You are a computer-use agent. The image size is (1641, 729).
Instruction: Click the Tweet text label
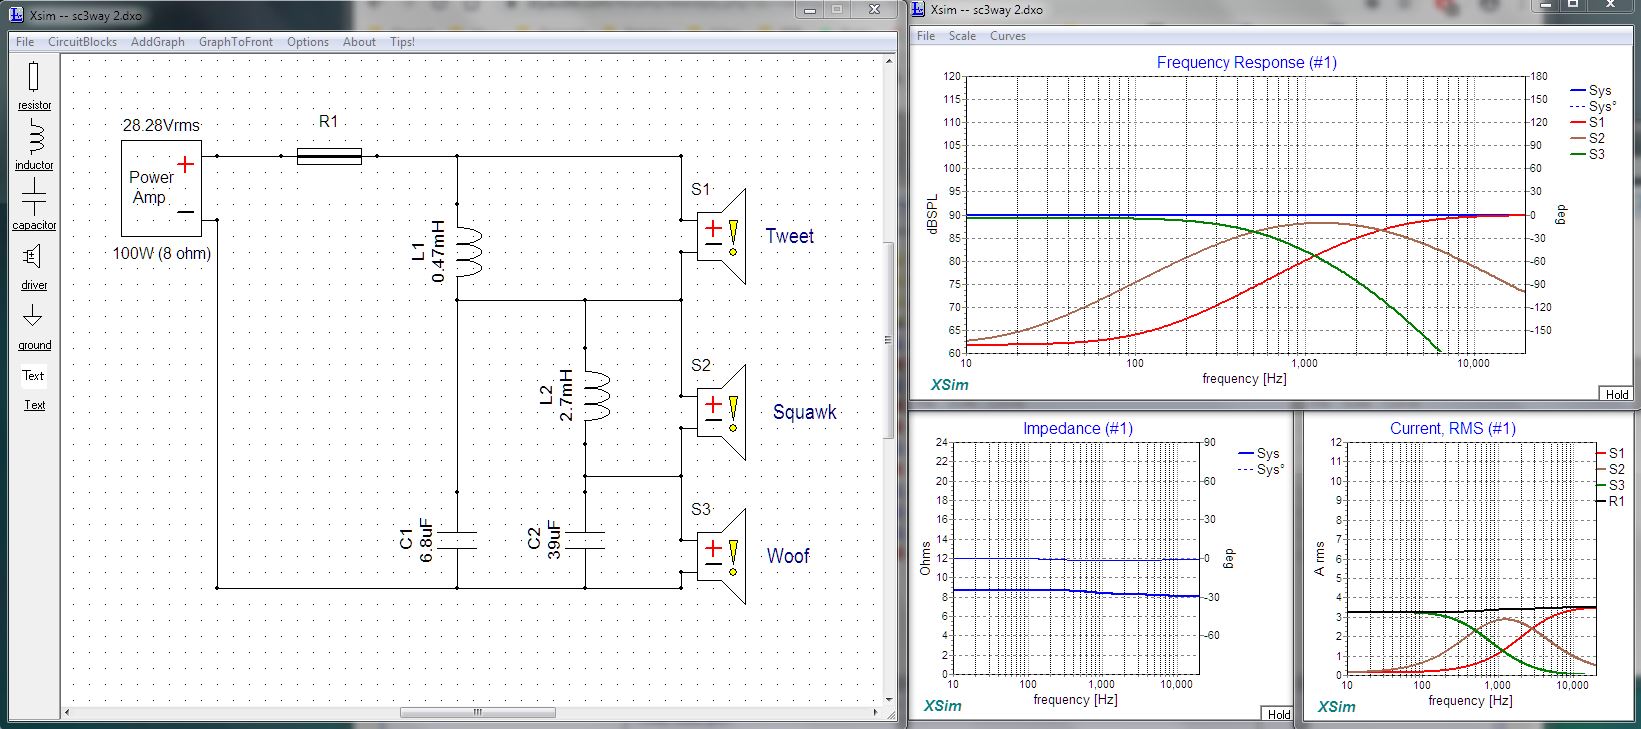[x=789, y=236]
